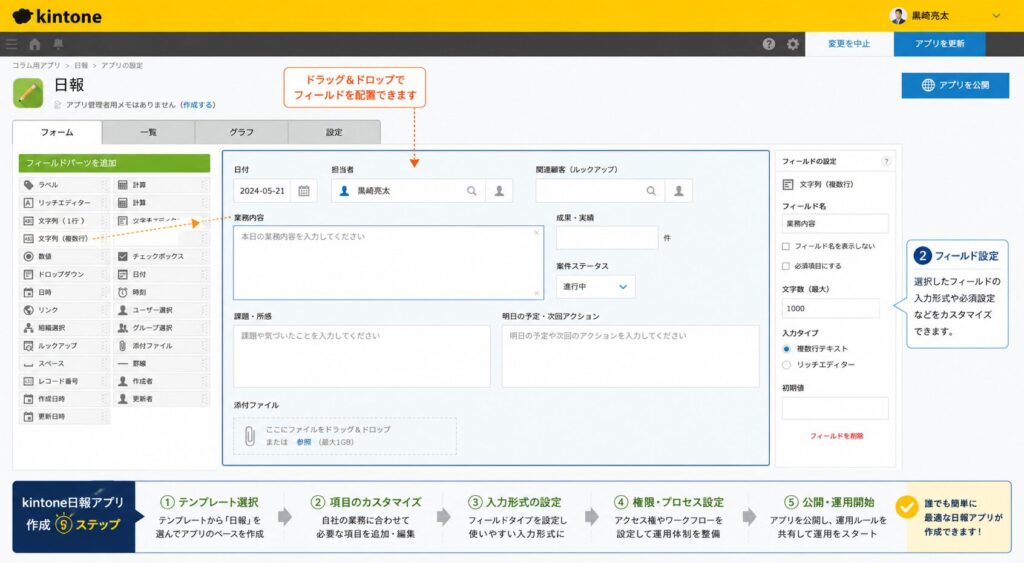Click the user picker icon beside 担当者 field

[x=499, y=191]
